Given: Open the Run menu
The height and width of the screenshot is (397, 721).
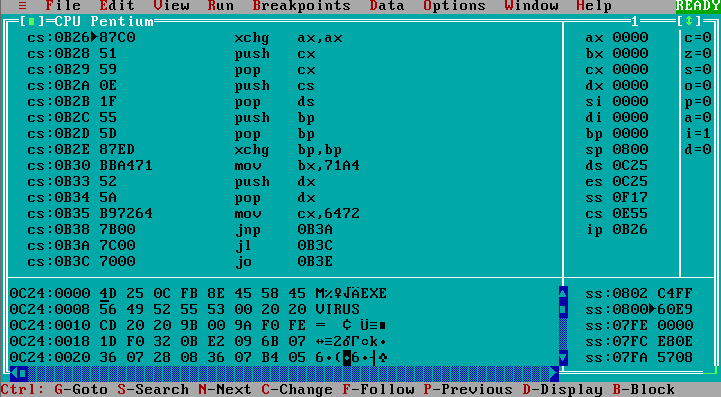Looking at the screenshot, I should pos(221,6).
